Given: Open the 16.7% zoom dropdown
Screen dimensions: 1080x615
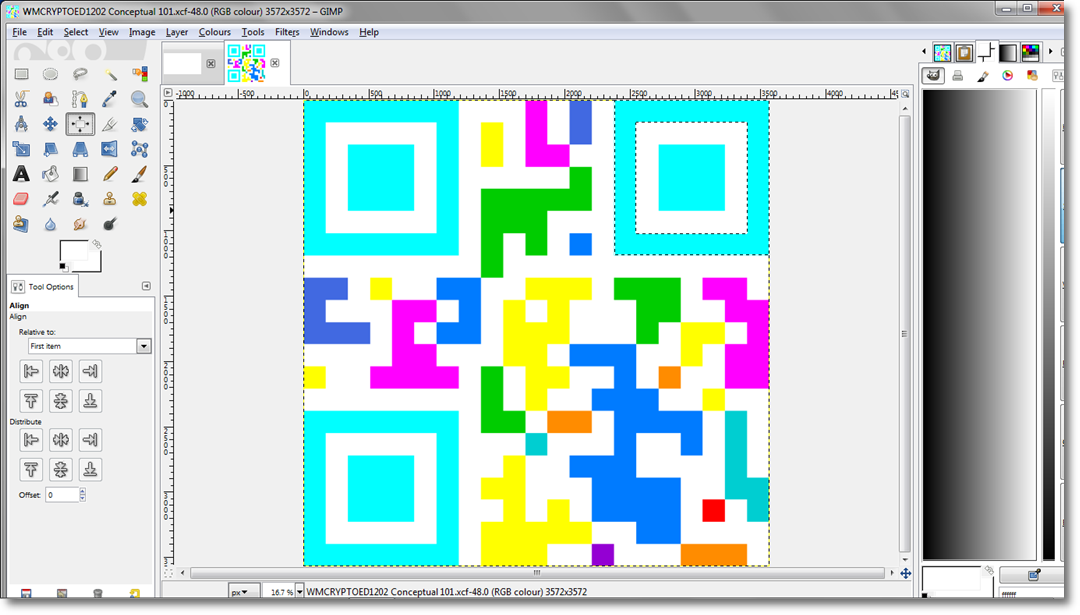Looking at the screenshot, I should 299,592.
